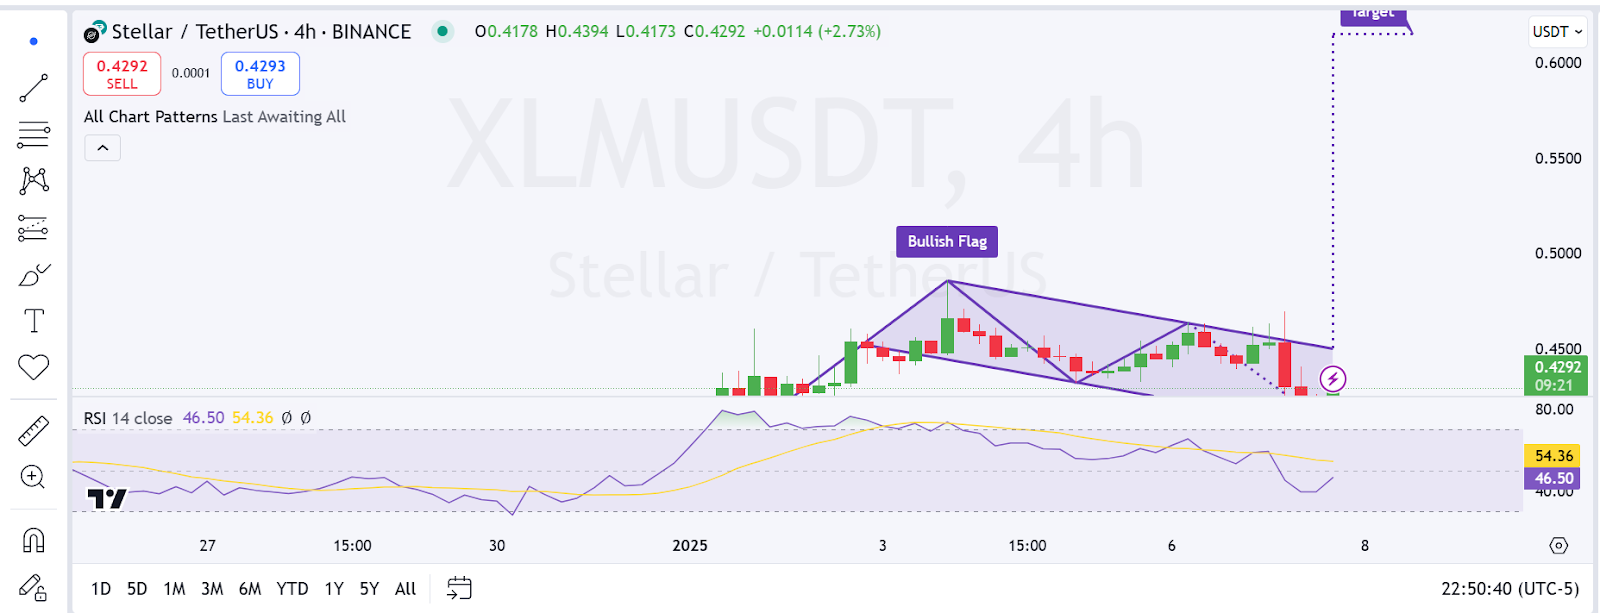The height and width of the screenshot is (613, 1600).
Task: Open the Fibonacci retracement tool
Action: pos(33,134)
